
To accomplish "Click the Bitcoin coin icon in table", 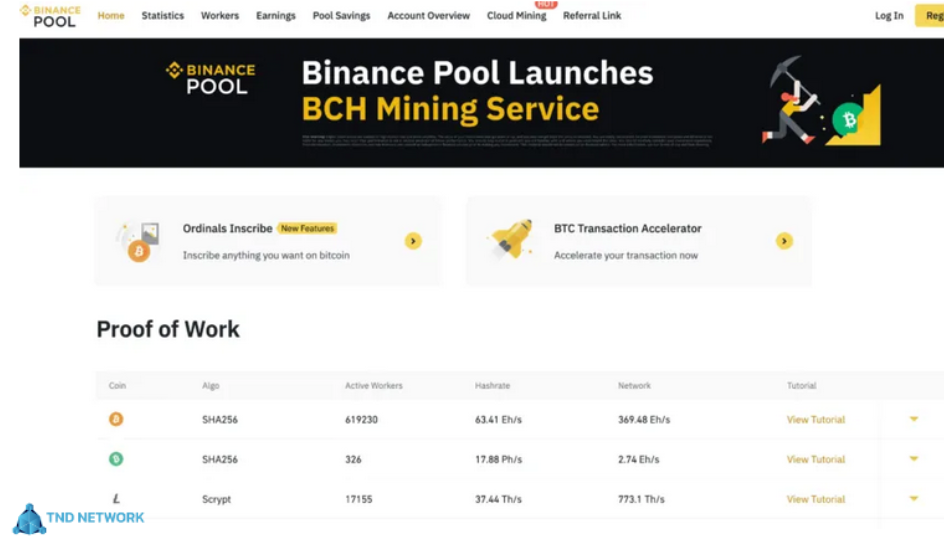I will (x=116, y=420).
